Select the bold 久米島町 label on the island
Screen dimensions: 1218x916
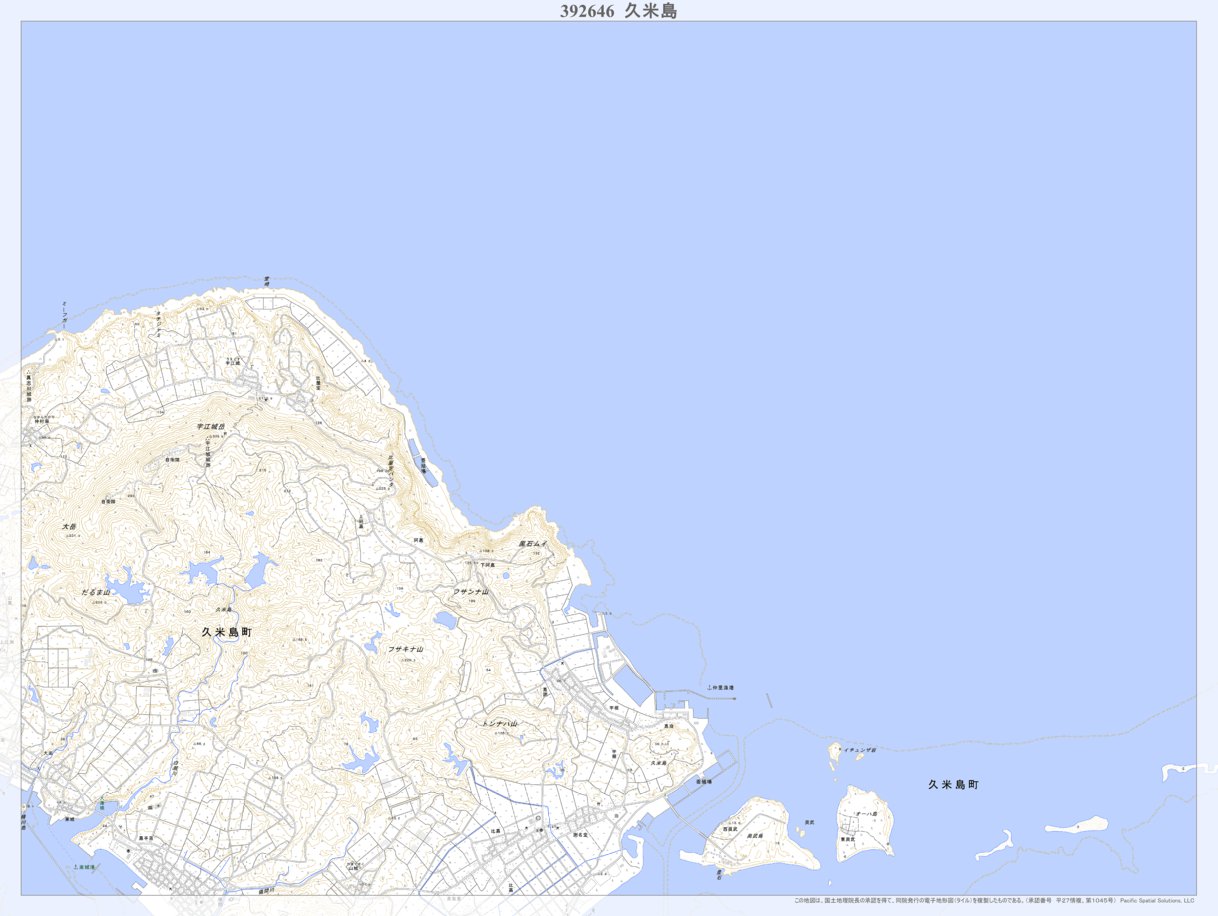(226, 632)
